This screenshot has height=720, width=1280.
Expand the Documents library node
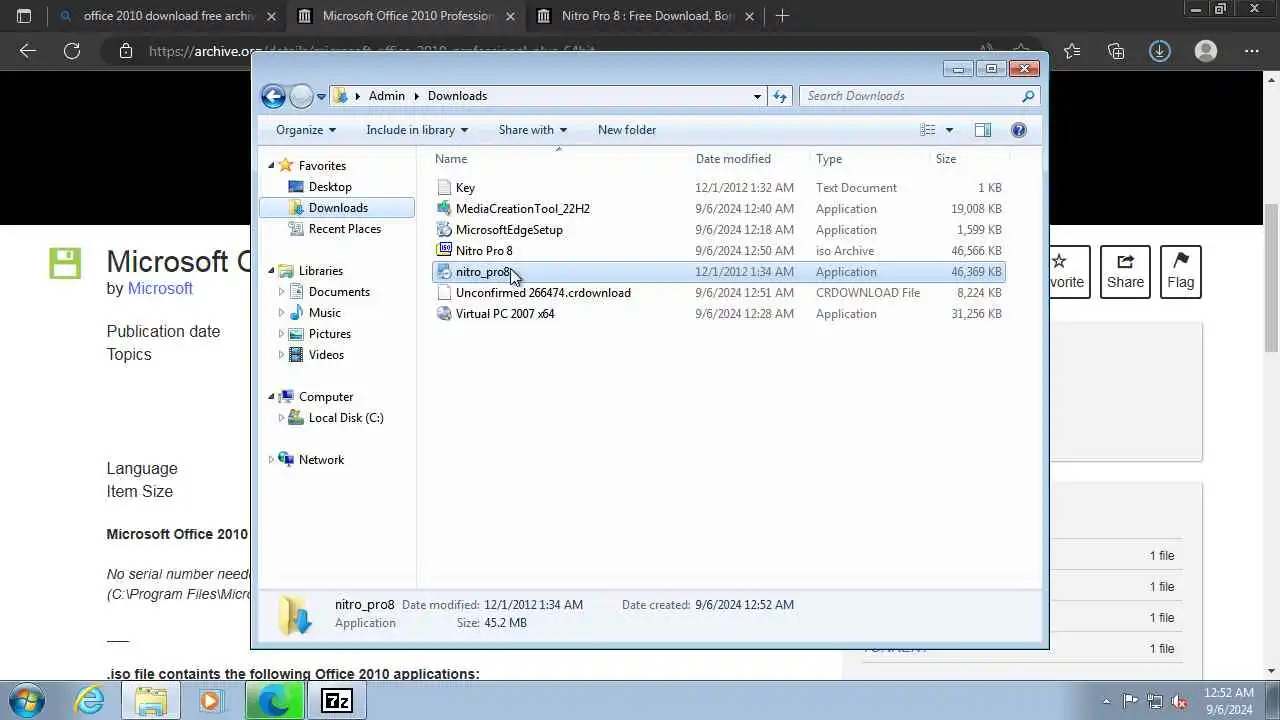pyautogui.click(x=281, y=292)
